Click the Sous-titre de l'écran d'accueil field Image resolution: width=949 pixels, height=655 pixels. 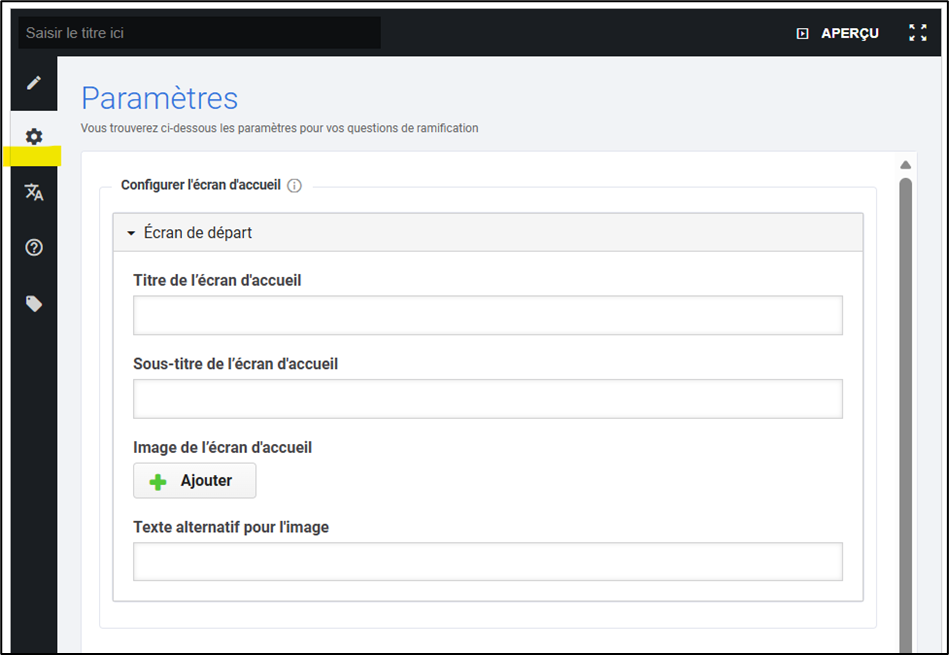coord(487,399)
